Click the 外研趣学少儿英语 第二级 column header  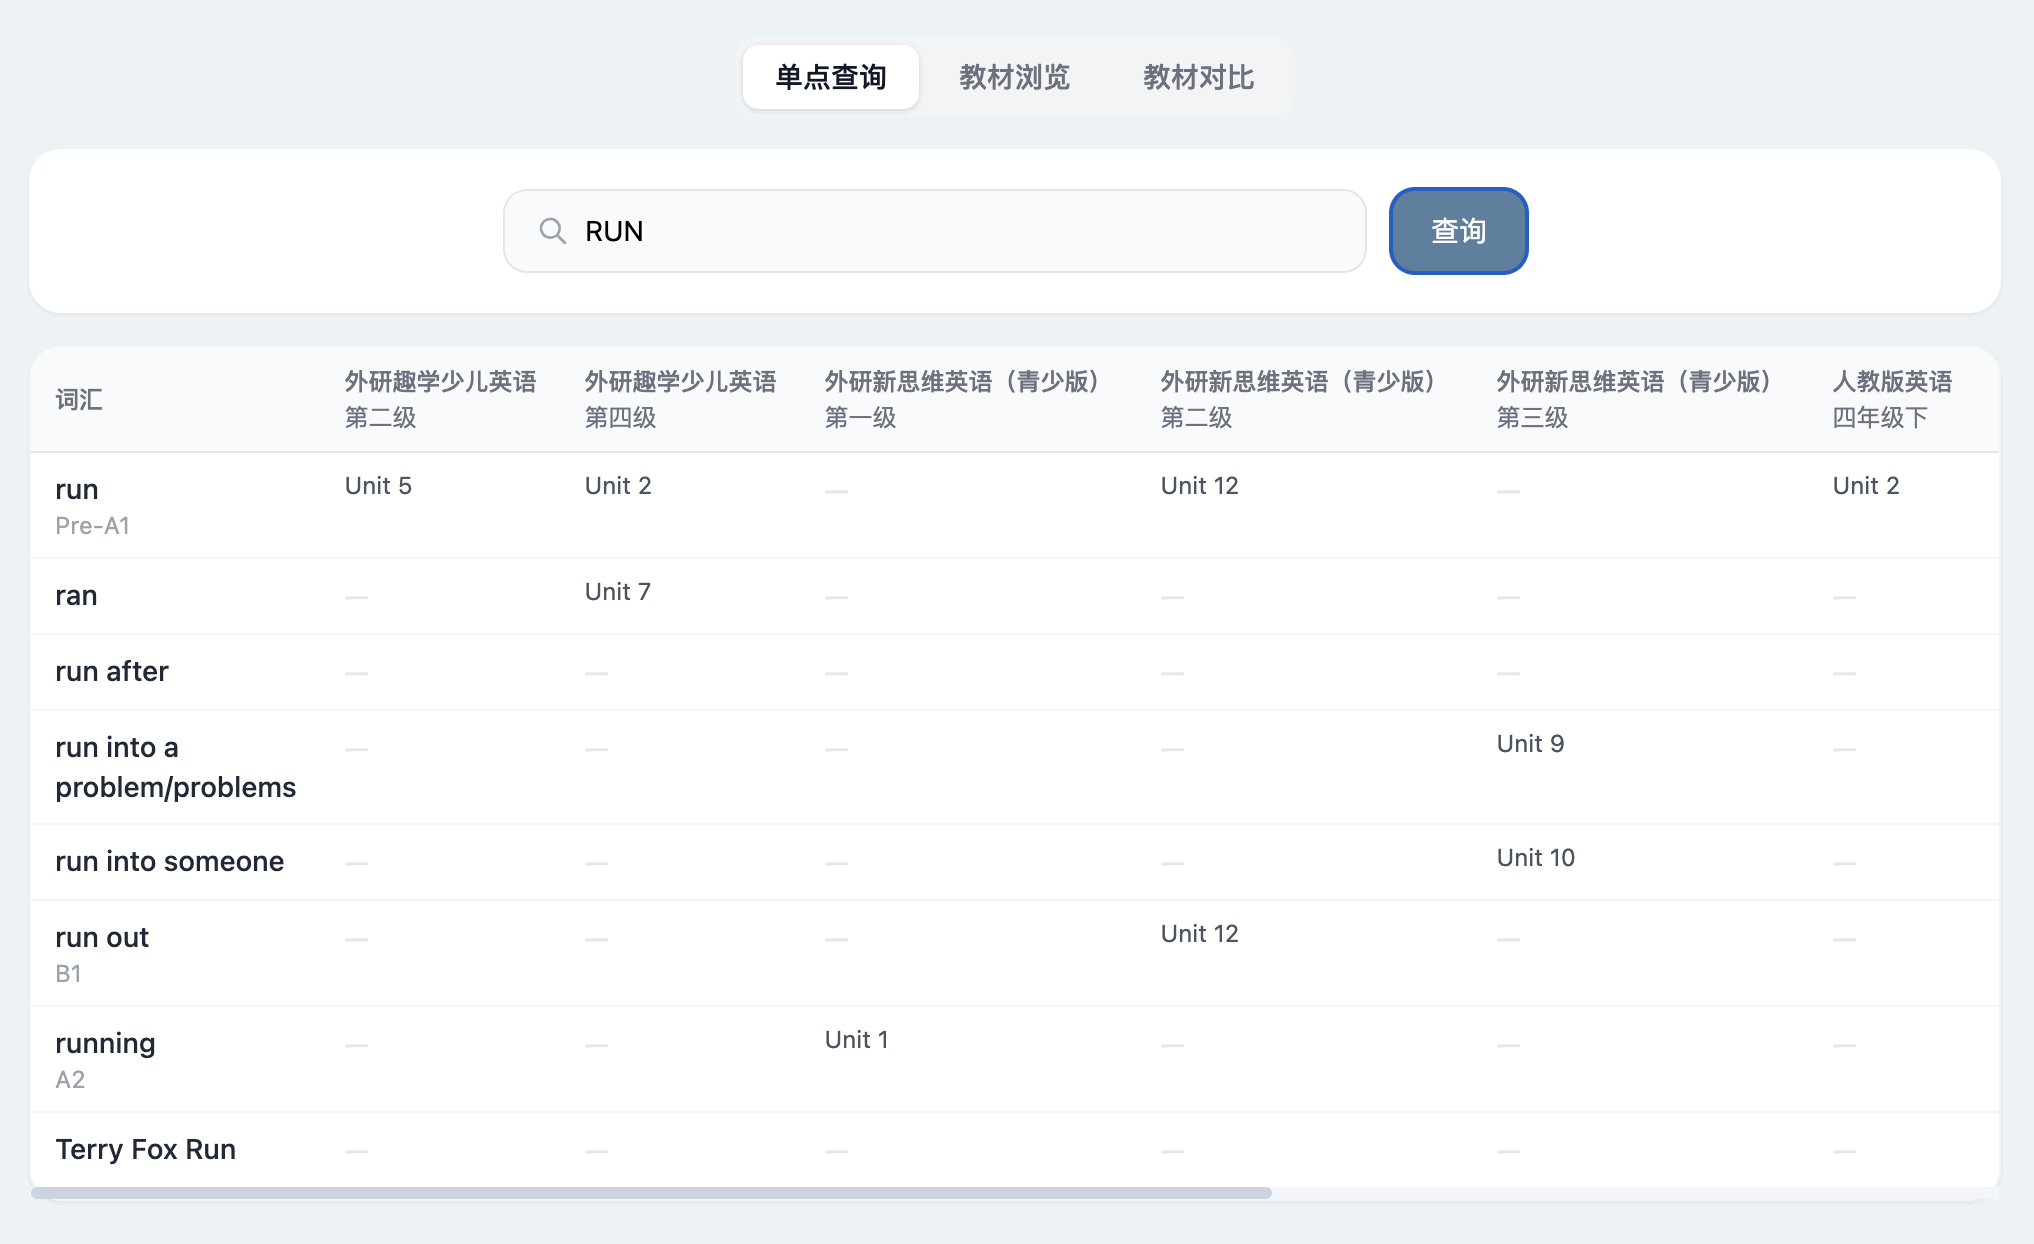[x=441, y=399]
